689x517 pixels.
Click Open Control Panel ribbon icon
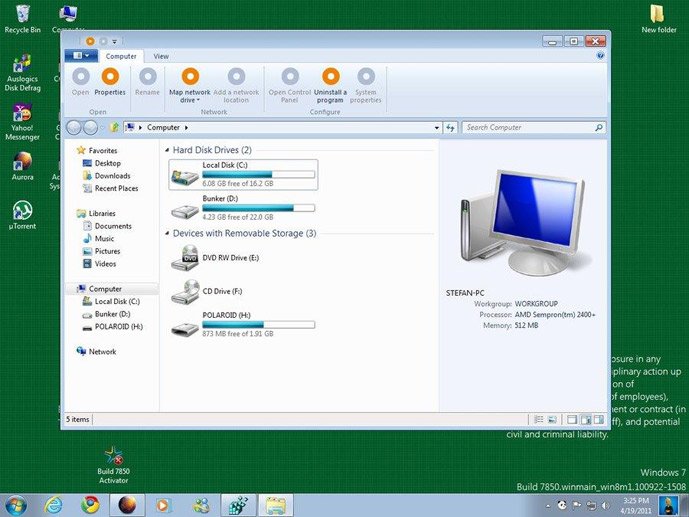290,76
